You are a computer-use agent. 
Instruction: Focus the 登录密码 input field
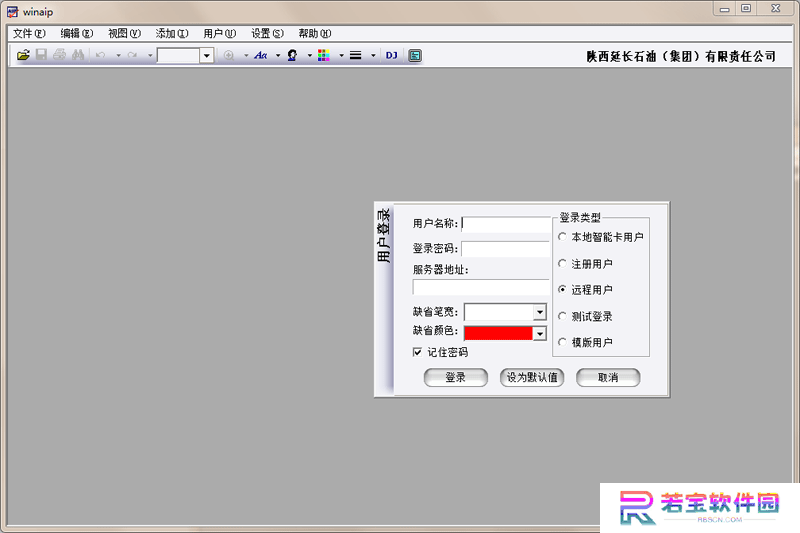[x=506, y=249]
